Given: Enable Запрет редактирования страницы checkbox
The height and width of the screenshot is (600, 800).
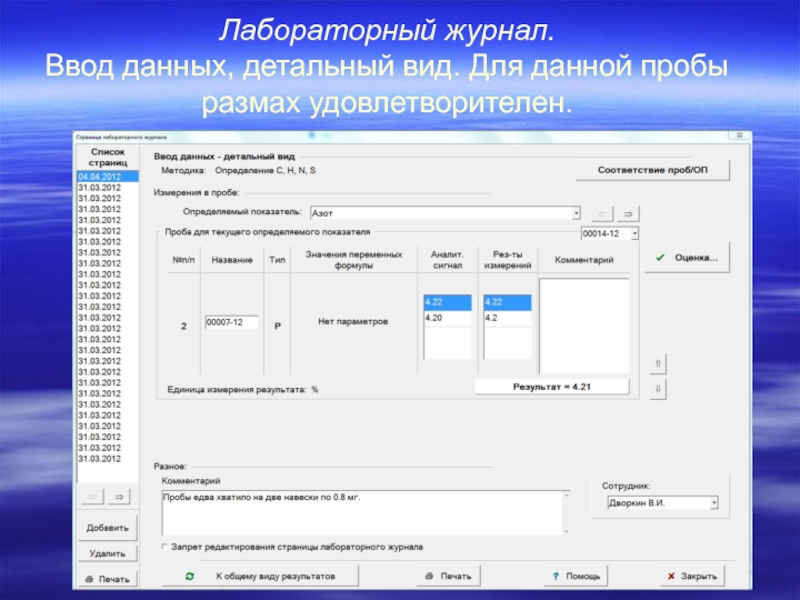Looking at the screenshot, I should tap(165, 547).
